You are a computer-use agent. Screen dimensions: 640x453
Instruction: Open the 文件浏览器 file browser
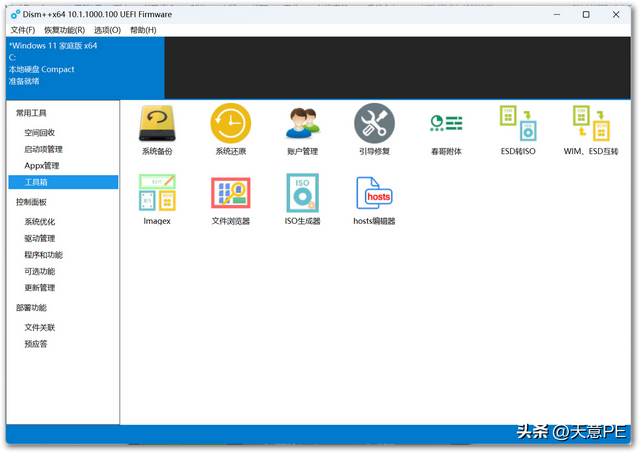231,200
